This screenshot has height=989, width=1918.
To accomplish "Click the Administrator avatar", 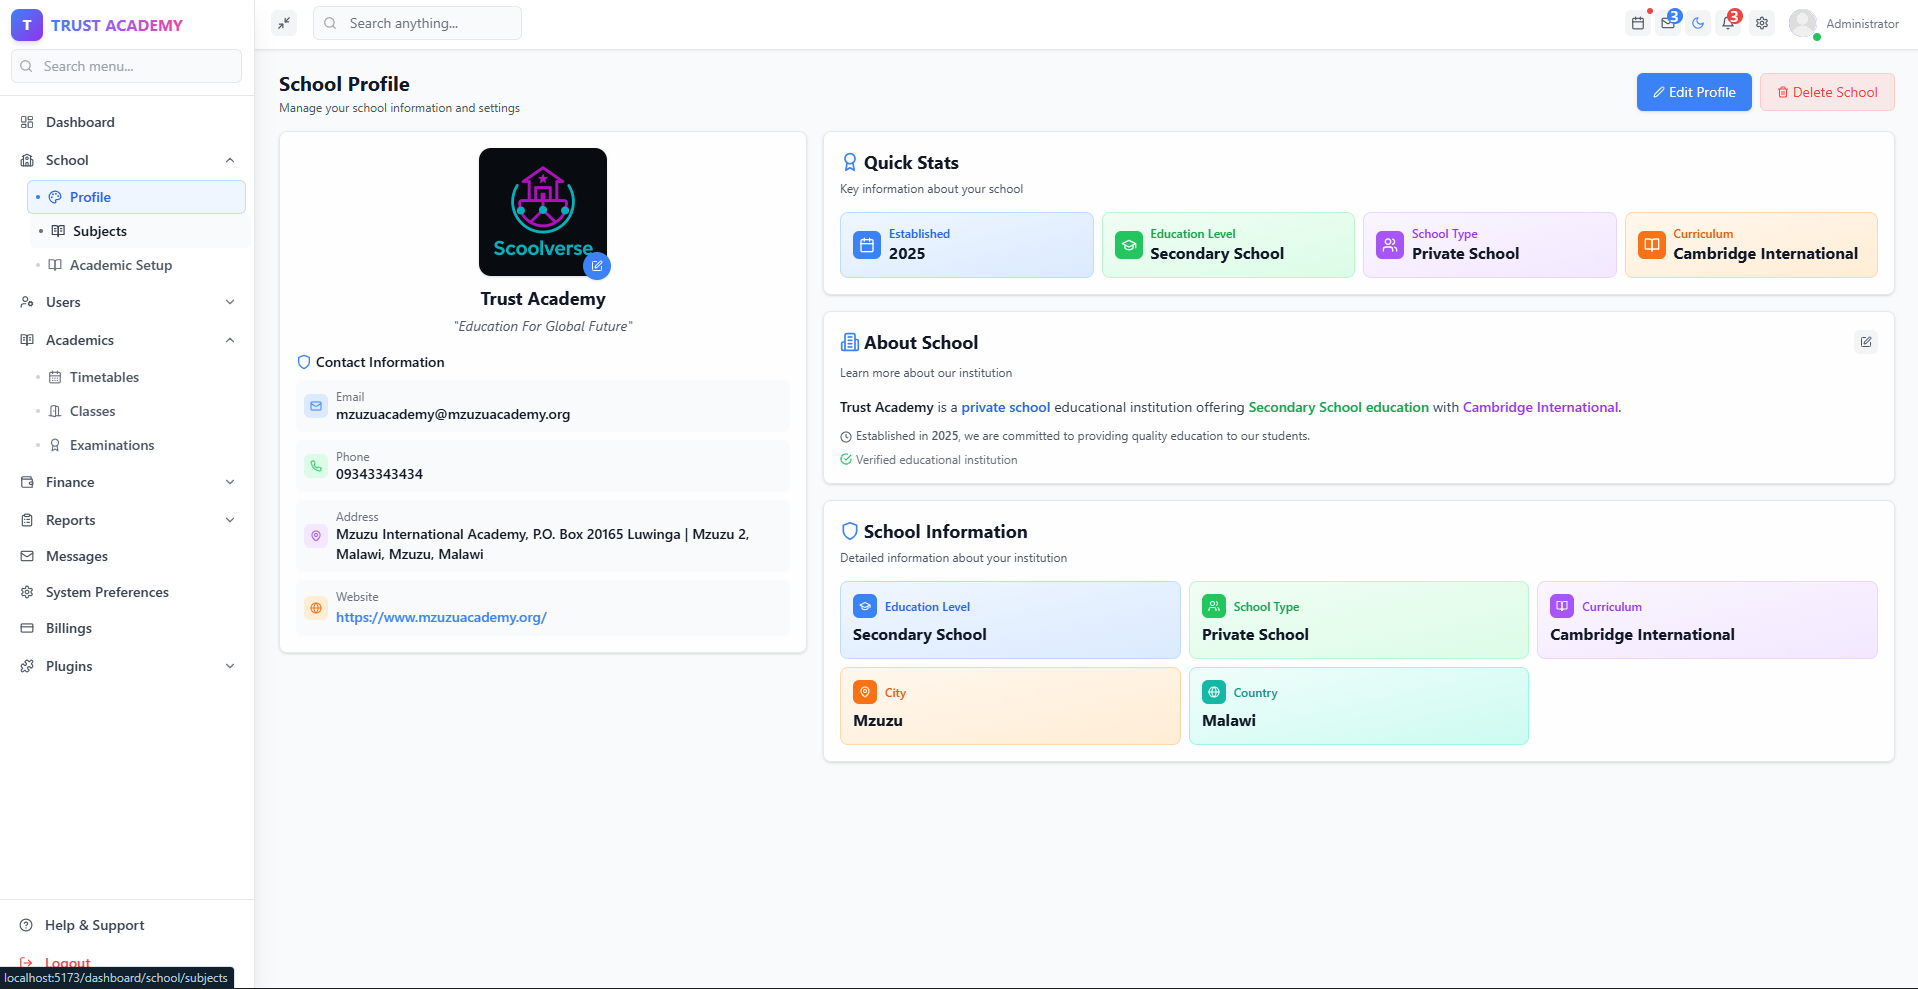I will [x=1803, y=23].
